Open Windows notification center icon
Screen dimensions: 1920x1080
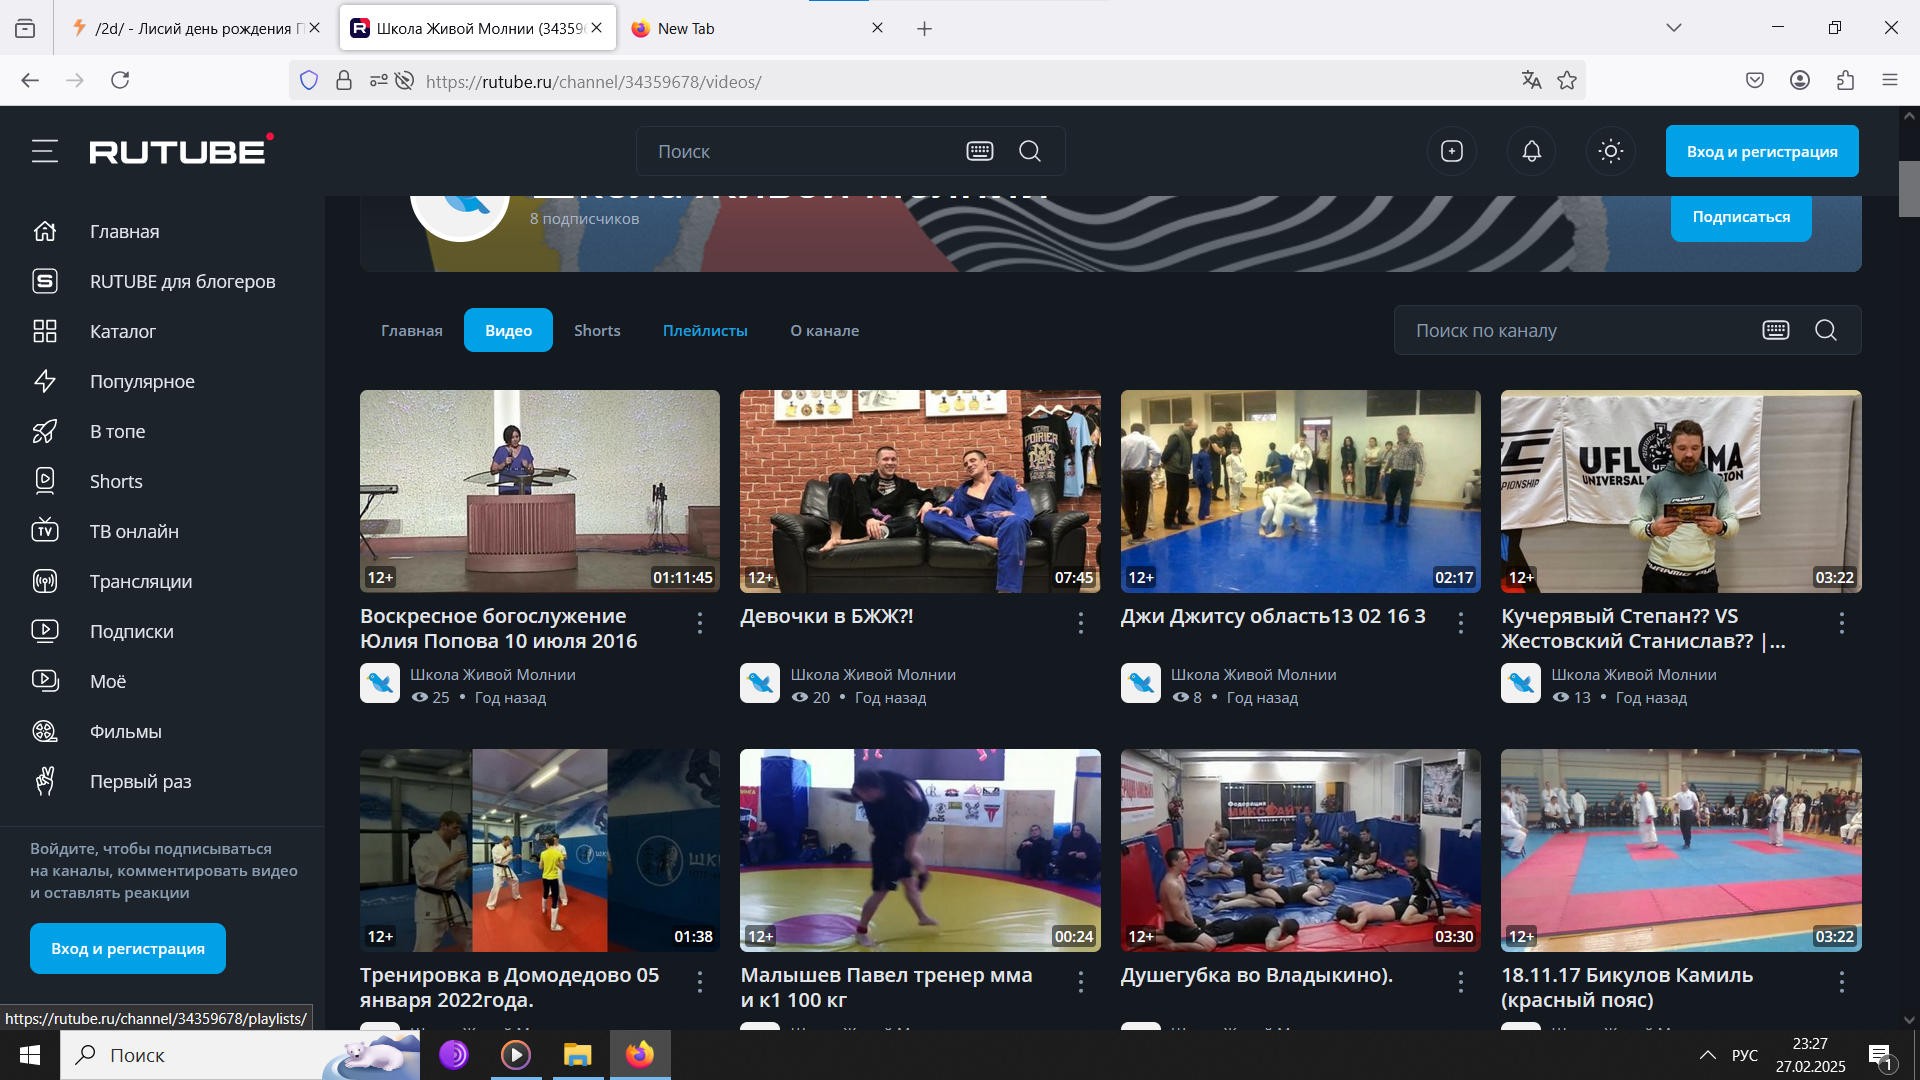tap(1880, 1056)
